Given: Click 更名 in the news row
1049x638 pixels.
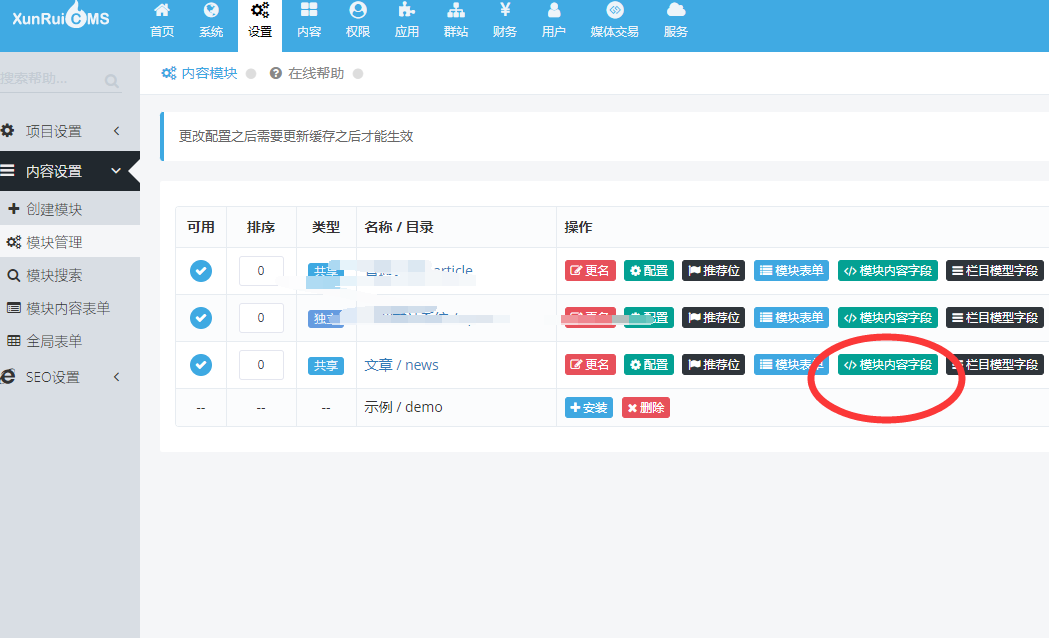Looking at the screenshot, I should [590, 364].
